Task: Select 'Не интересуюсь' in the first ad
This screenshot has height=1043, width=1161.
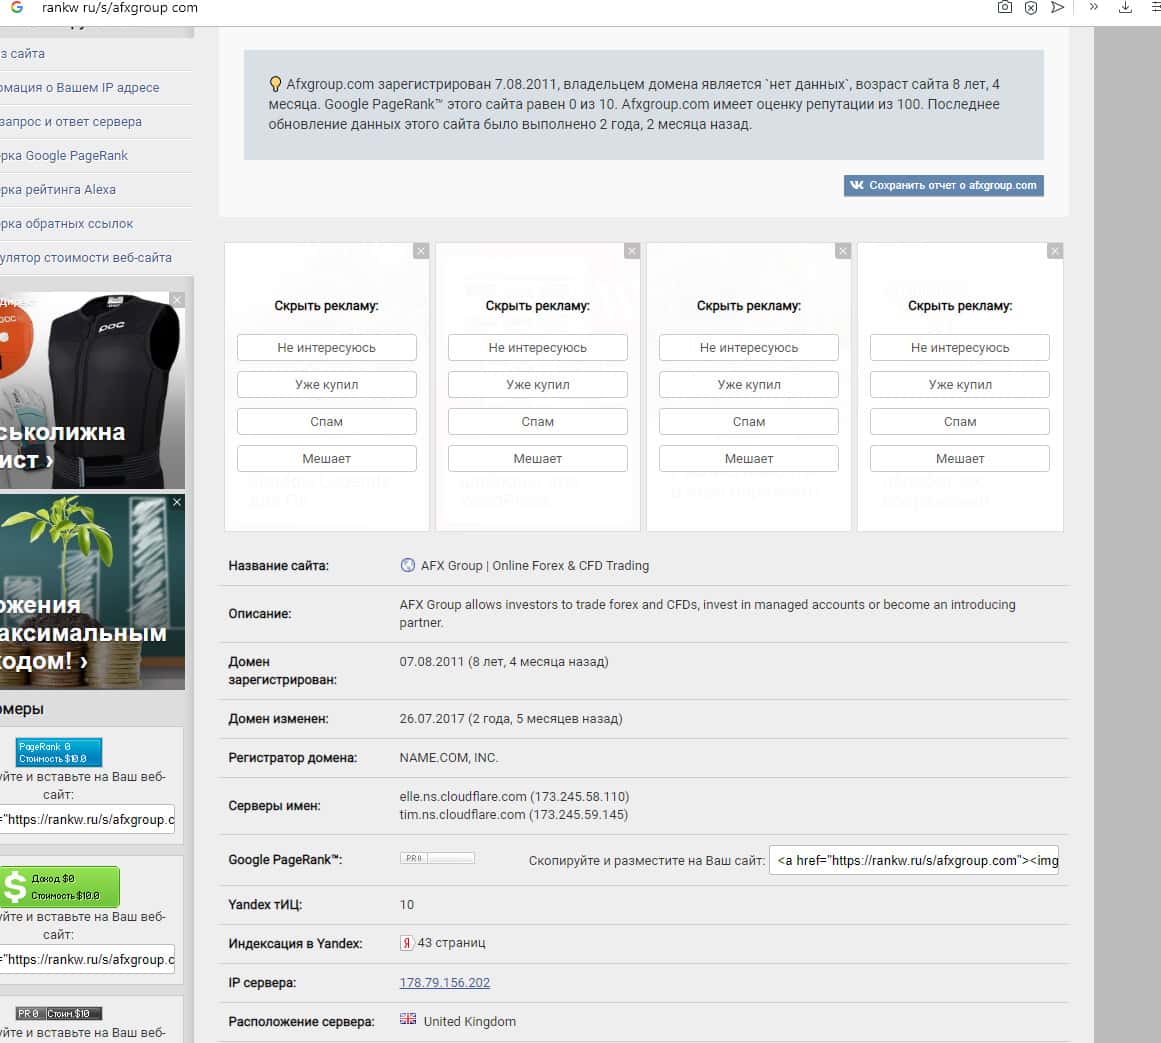Action: [x=327, y=348]
